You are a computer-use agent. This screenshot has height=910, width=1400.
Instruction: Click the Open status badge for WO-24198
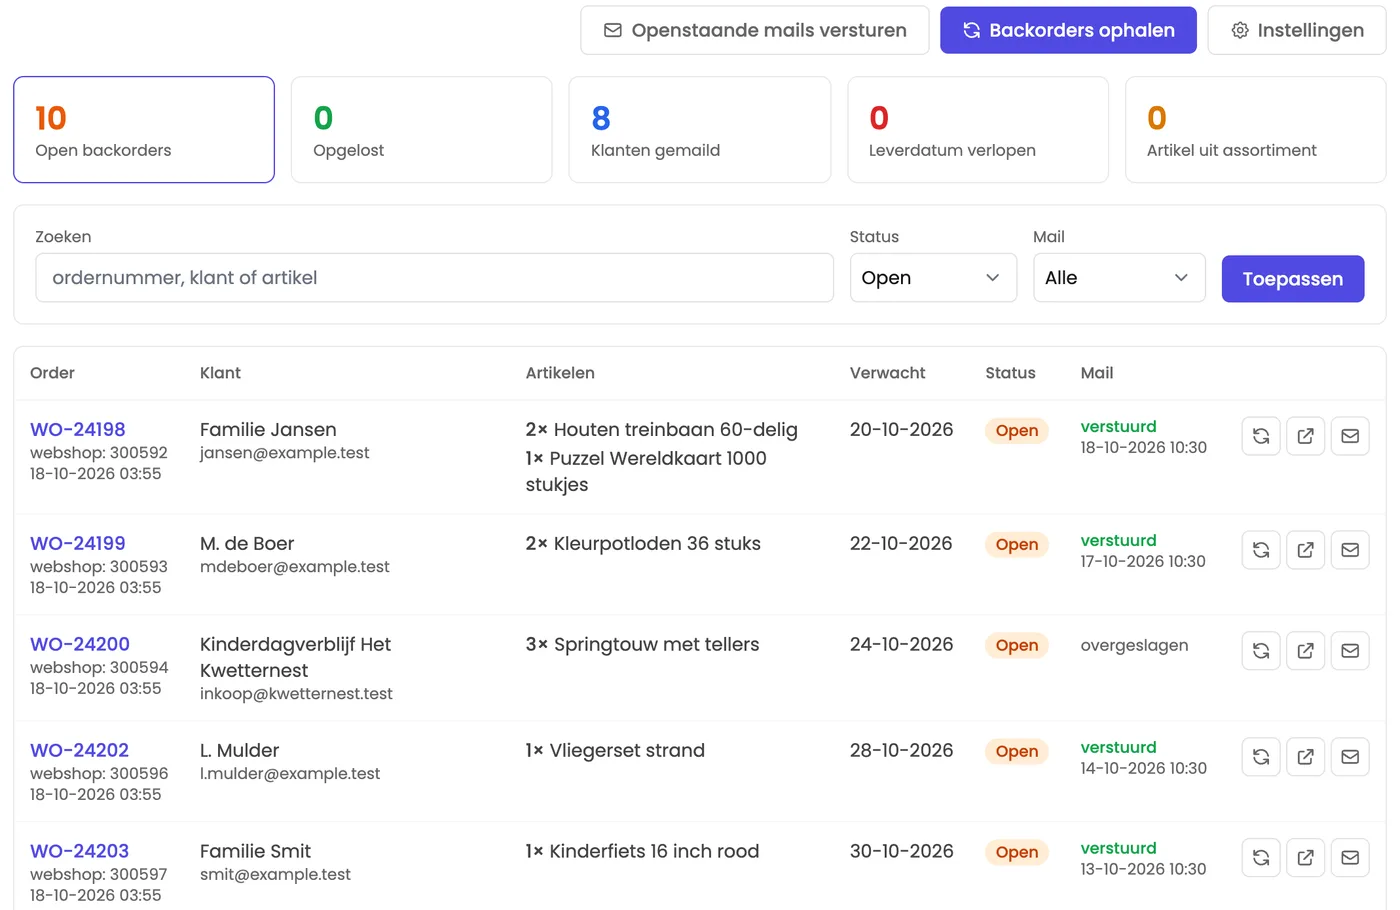click(x=1017, y=431)
